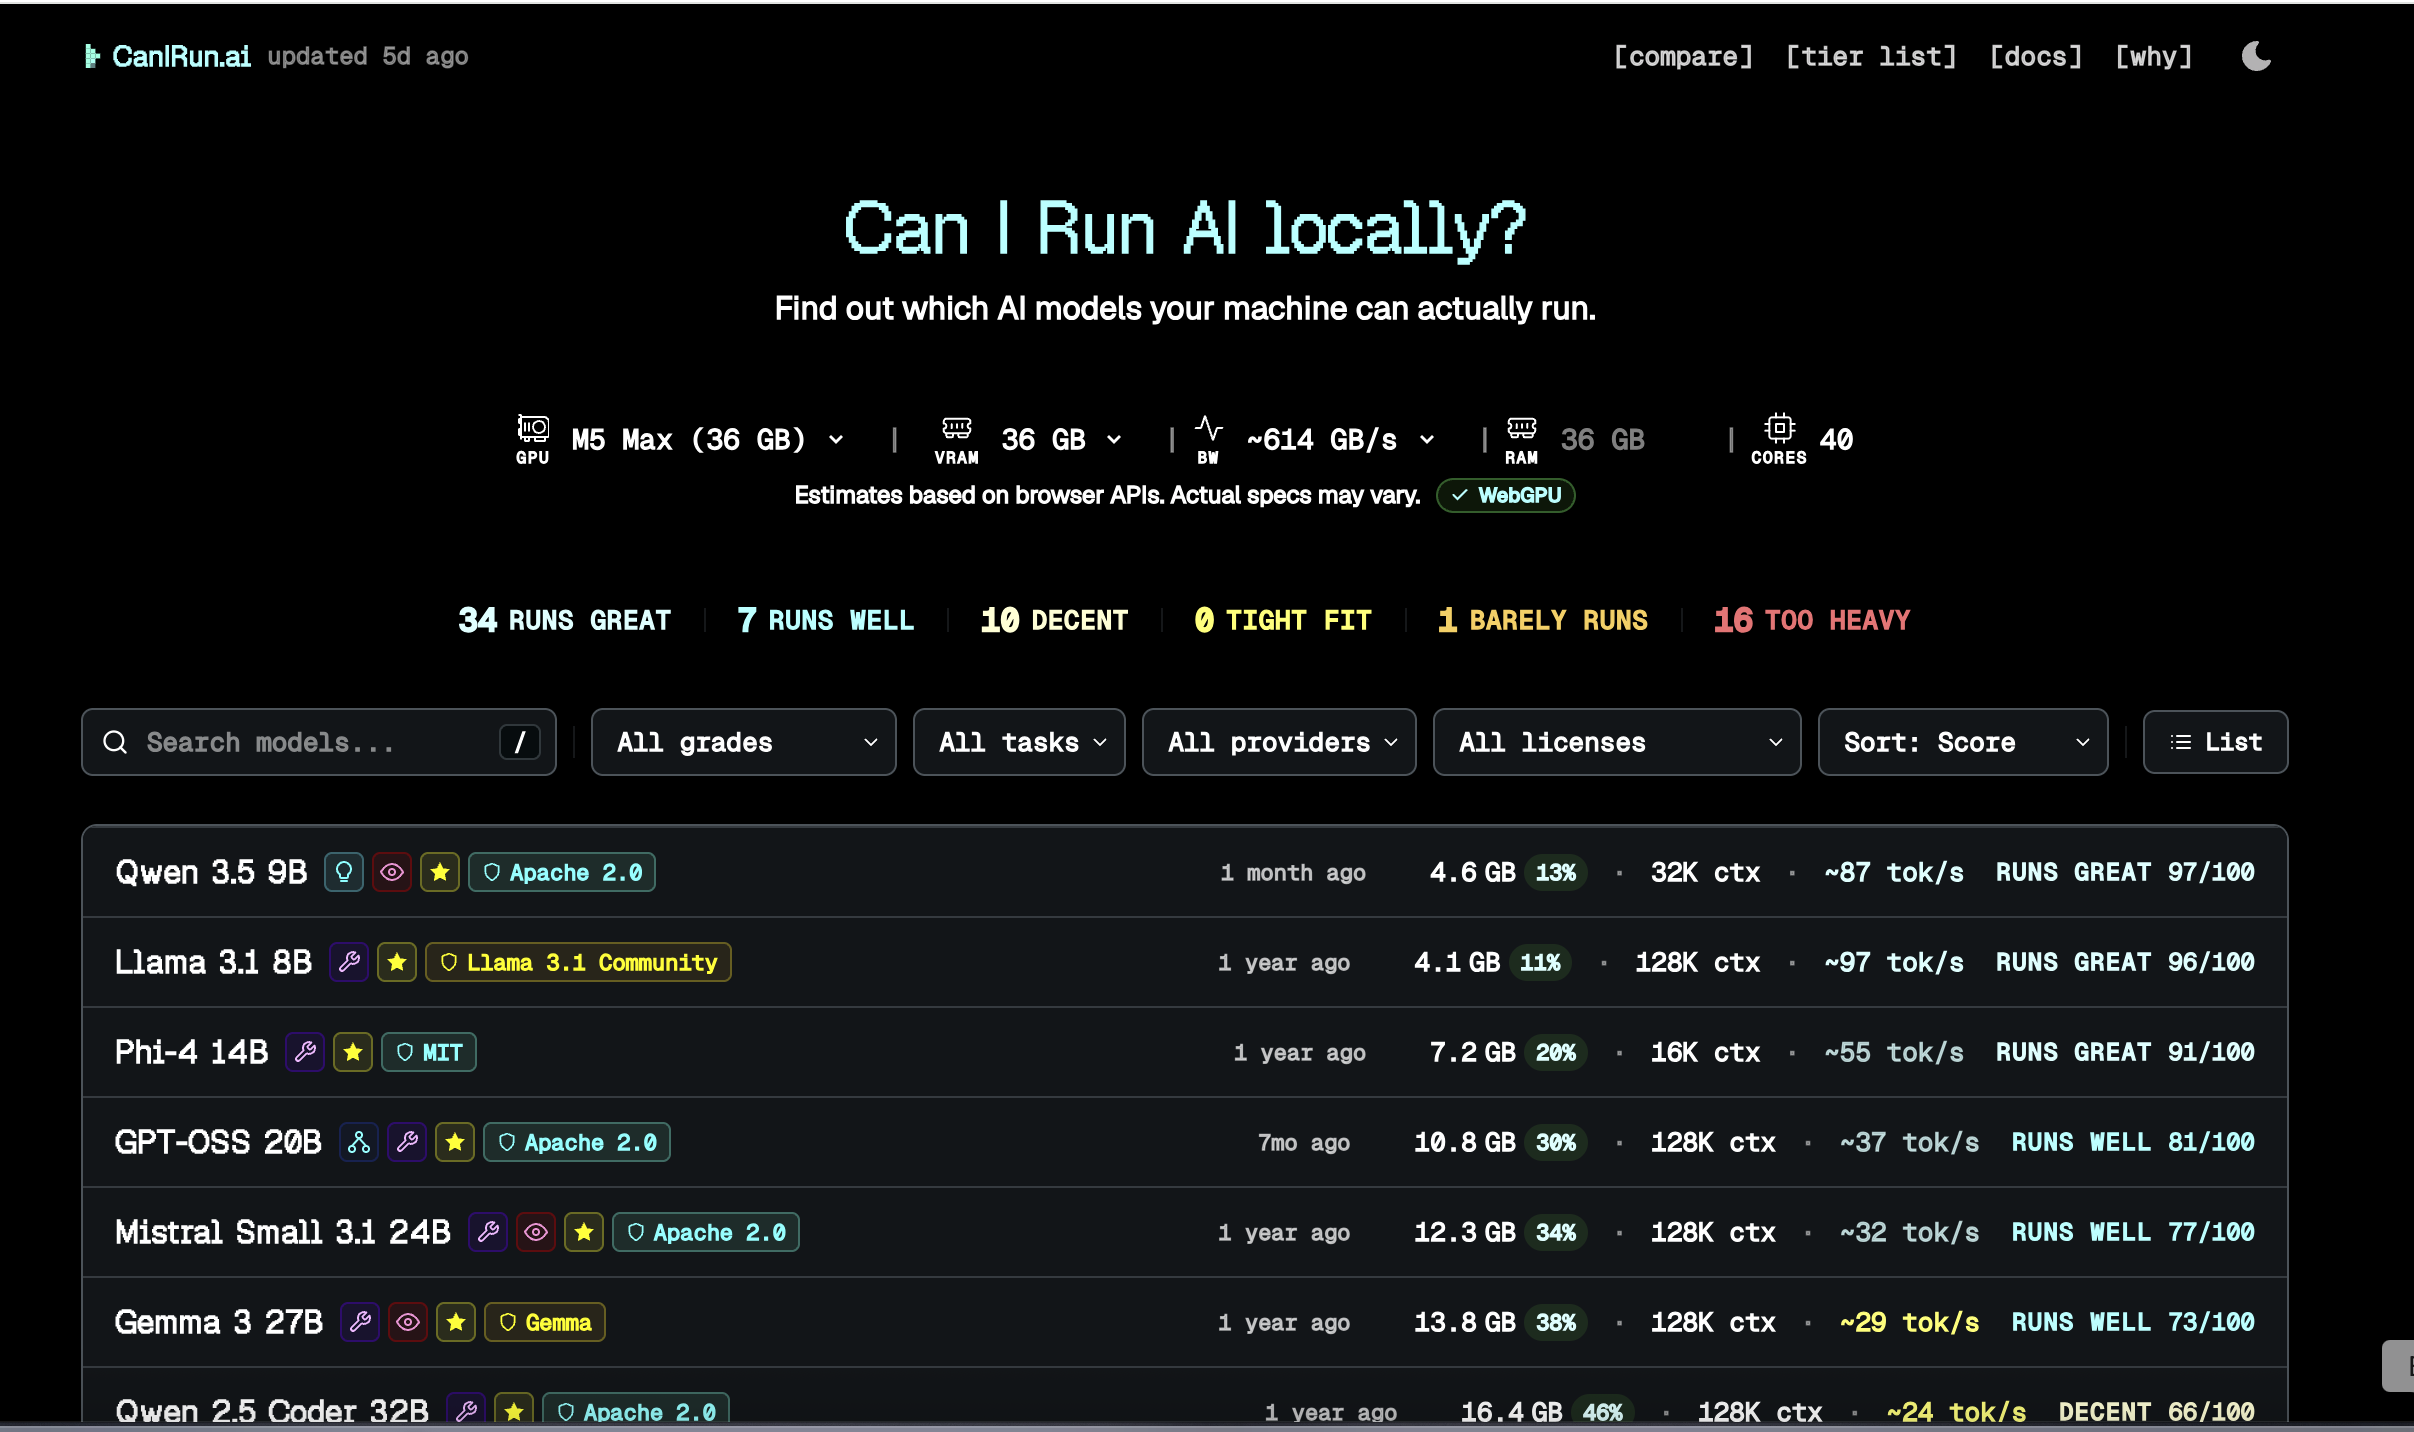This screenshot has height=1432, width=2414.
Task: Switch to List view
Action: pyautogui.click(x=2215, y=742)
